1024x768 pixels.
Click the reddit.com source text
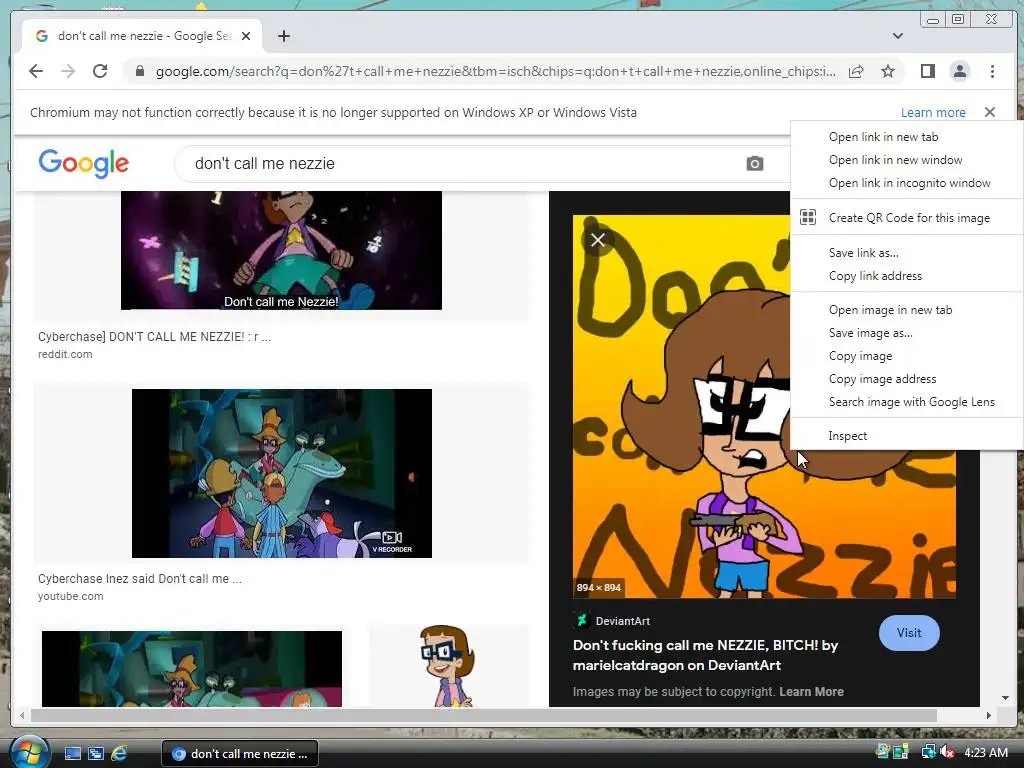65,354
